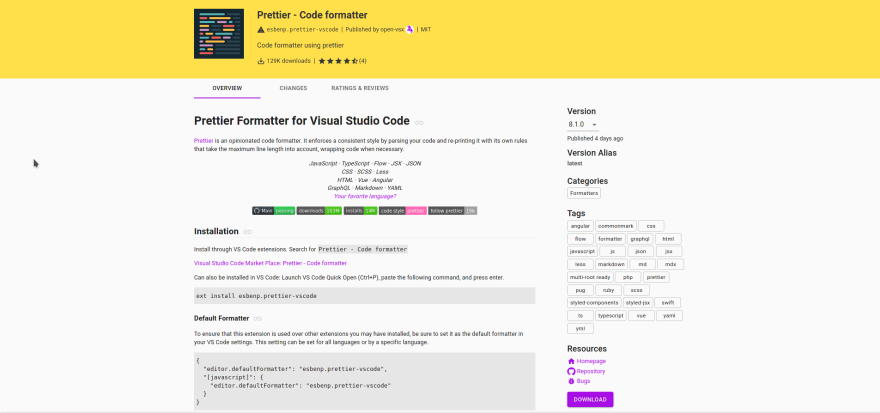Click the Homepage house icon under Resources
The width and height of the screenshot is (880, 413).
point(571,361)
